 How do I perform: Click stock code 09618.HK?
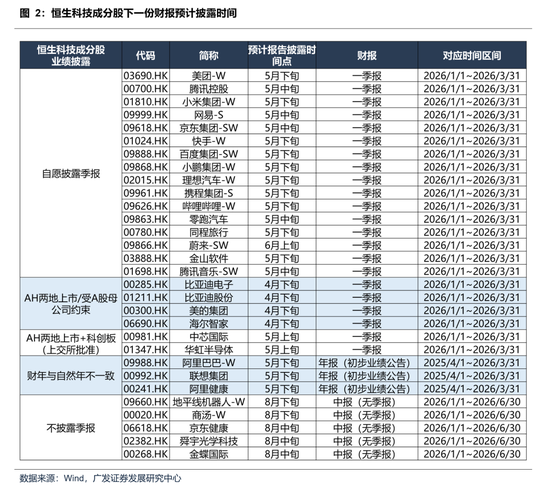[x=146, y=128]
